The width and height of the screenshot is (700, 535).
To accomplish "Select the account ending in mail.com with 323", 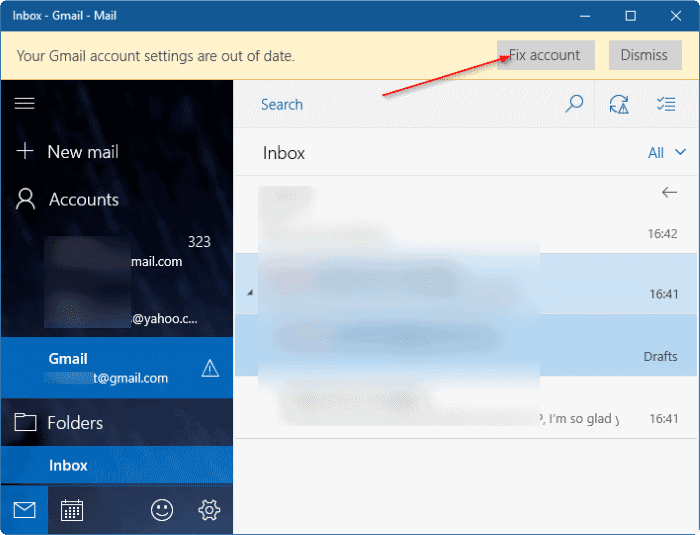I will pyautogui.click(x=117, y=251).
